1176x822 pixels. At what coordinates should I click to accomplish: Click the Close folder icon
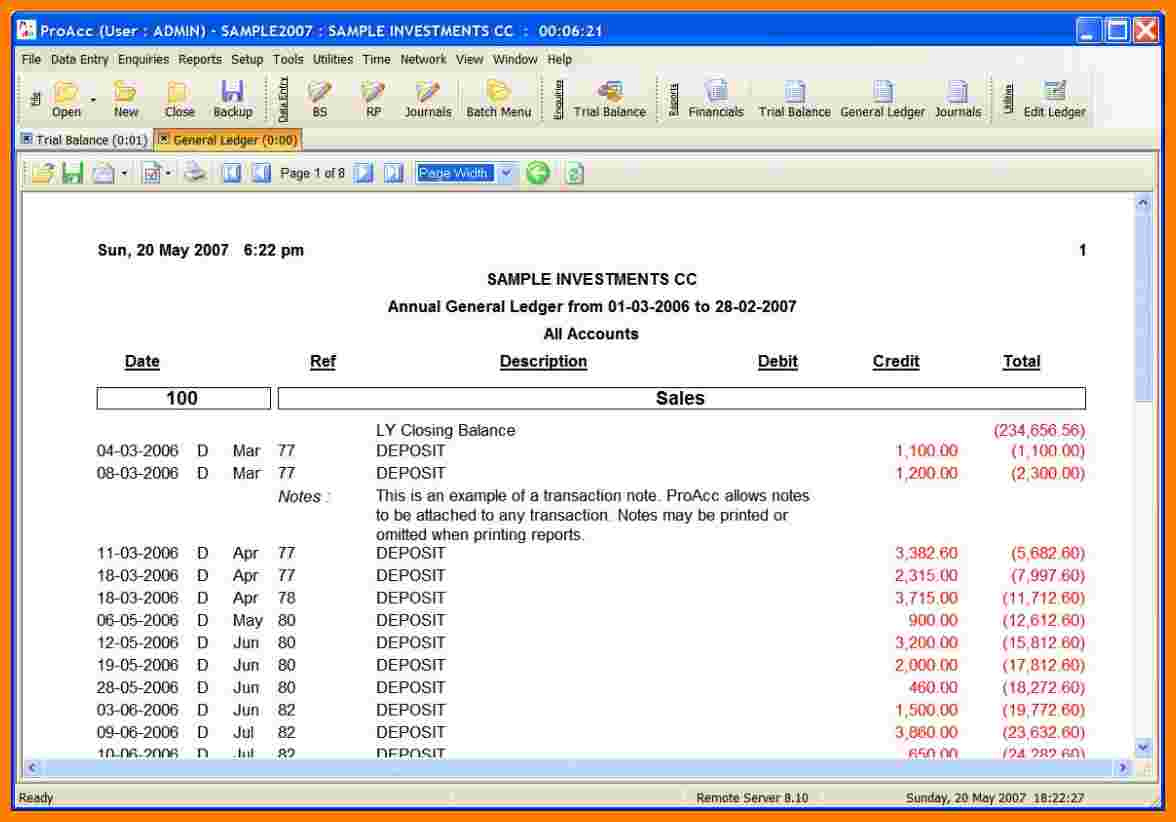pyautogui.click(x=179, y=99)
